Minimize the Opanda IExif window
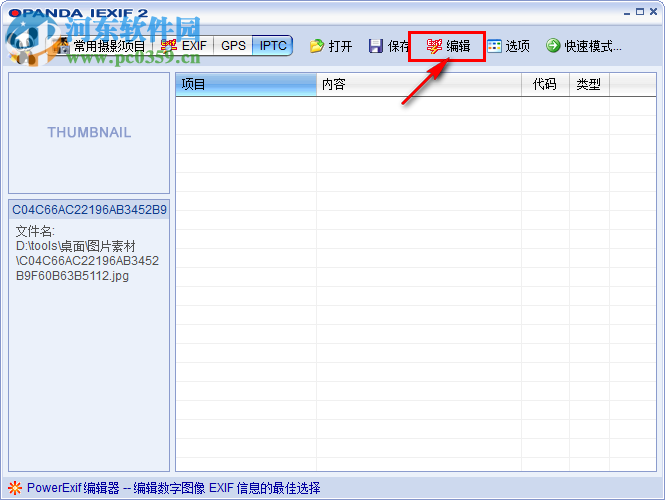This screenshot has width=665, height=500. click(627, 12)
